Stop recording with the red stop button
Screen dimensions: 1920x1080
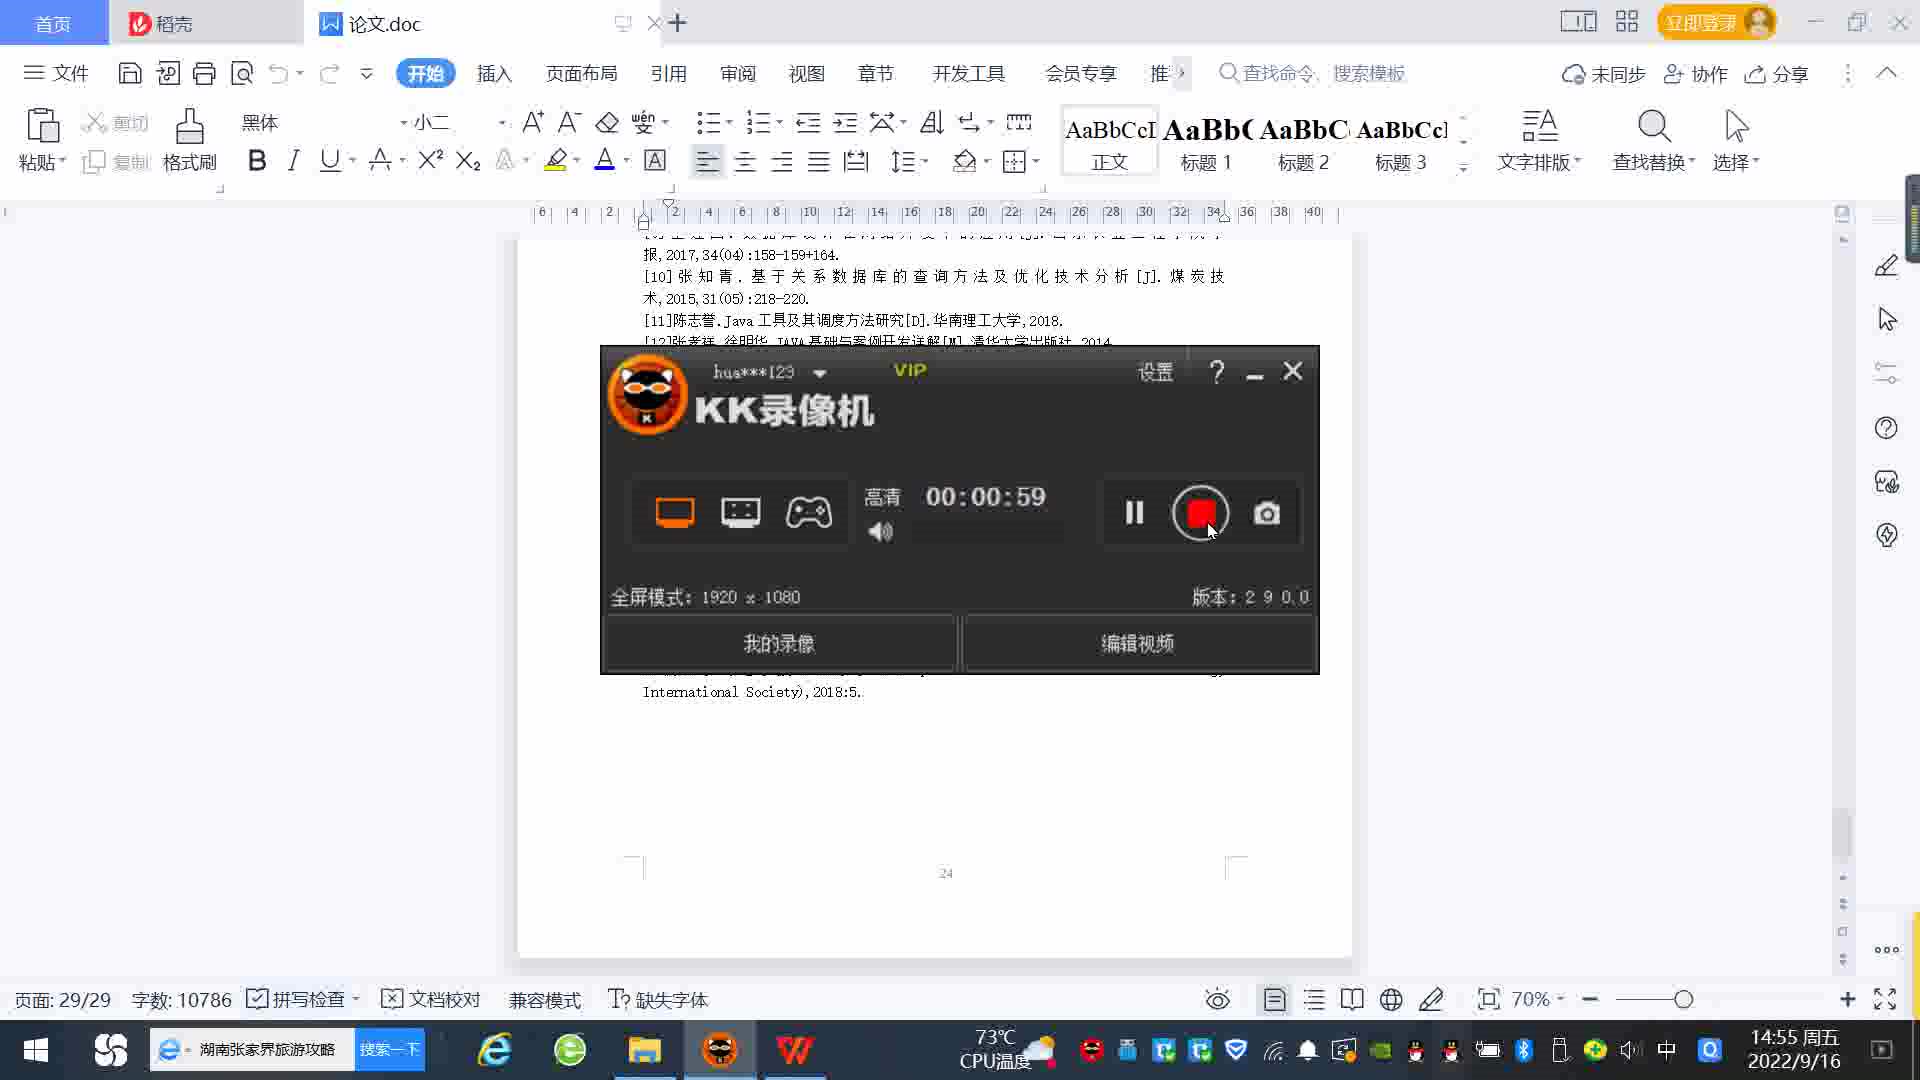coord(1200,513)
